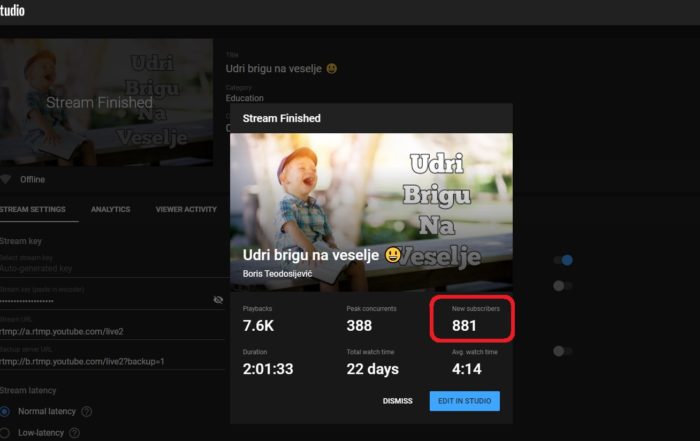Open the Viewer Activity tab
The image size is (700, 441).
186,209
